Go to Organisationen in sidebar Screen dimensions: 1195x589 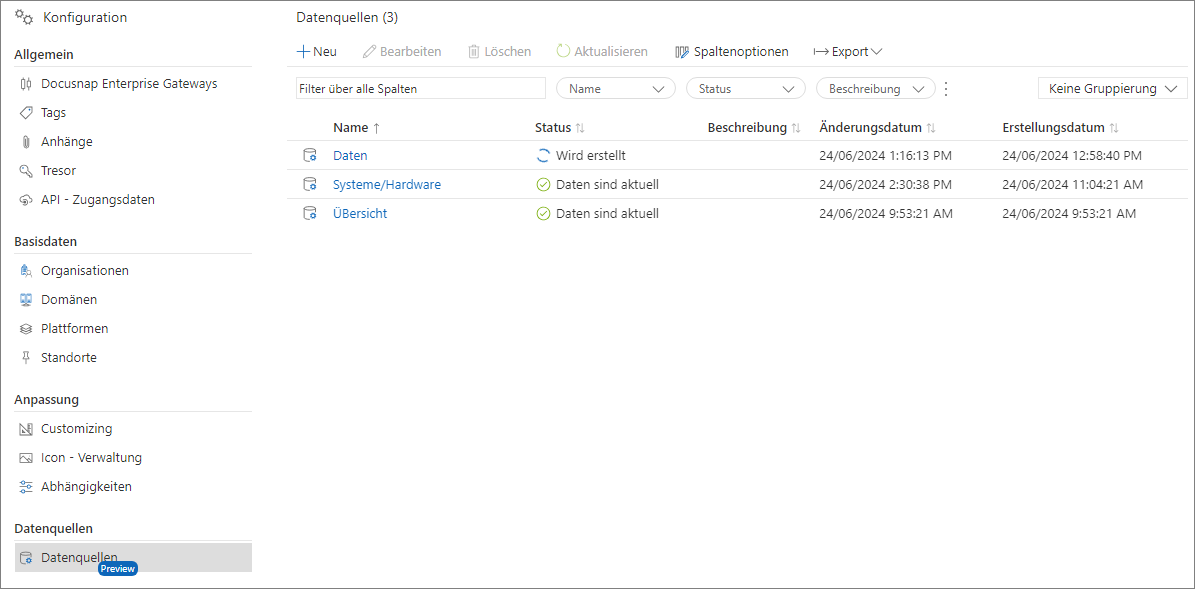(84, 271)
